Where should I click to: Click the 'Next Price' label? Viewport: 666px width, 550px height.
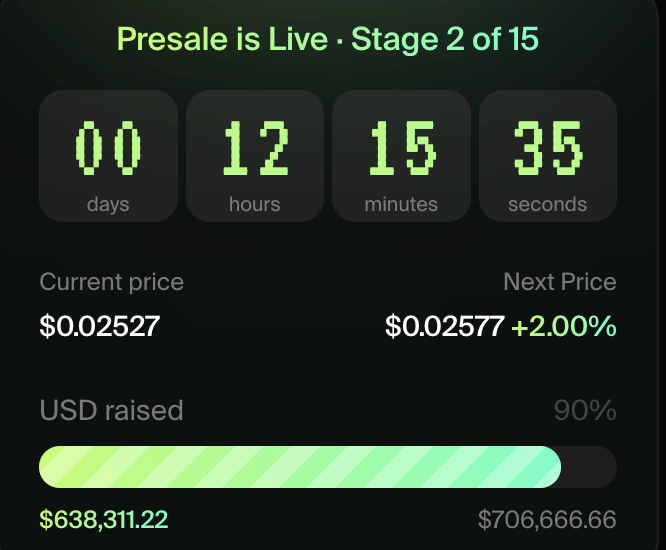pyautogui.click(x=560, y=282)
